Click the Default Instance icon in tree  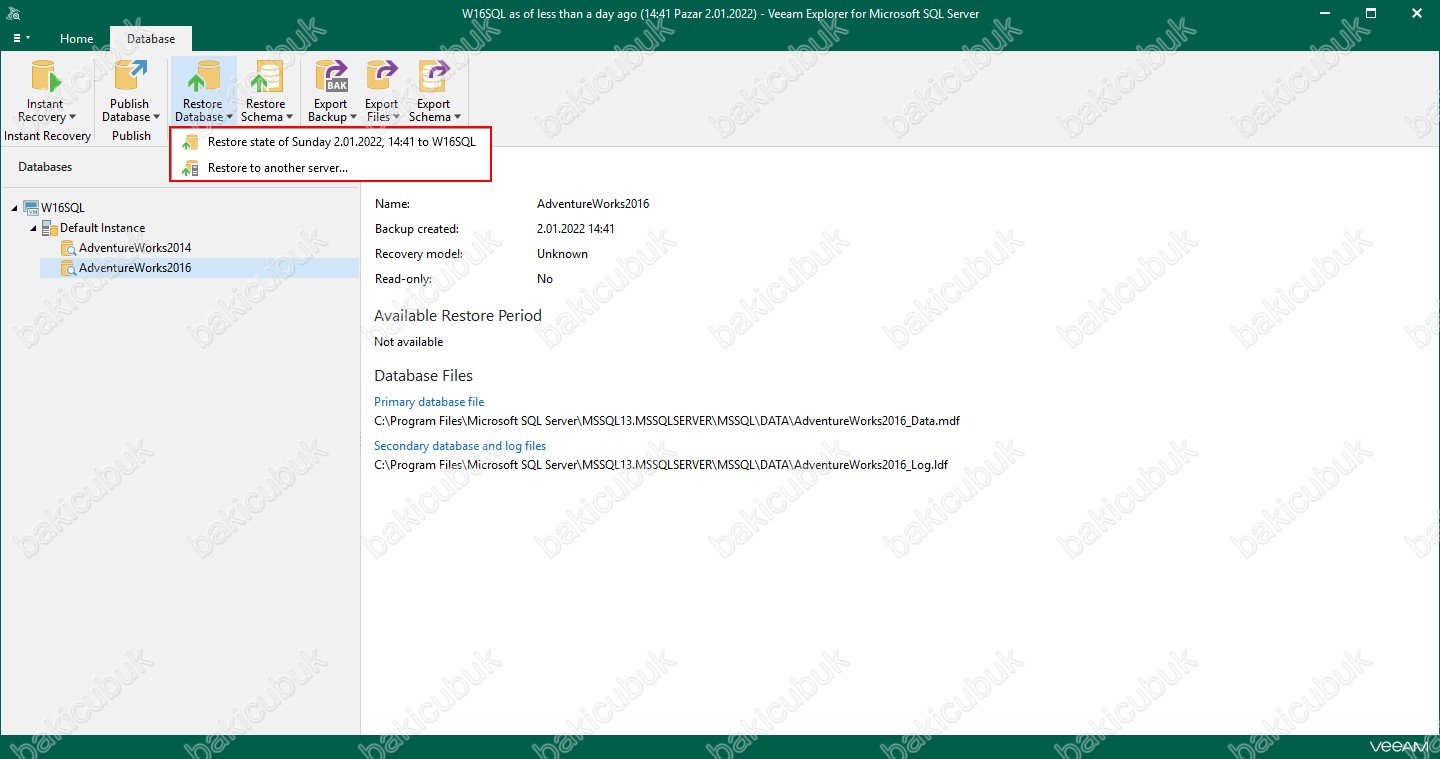point(50,228)
